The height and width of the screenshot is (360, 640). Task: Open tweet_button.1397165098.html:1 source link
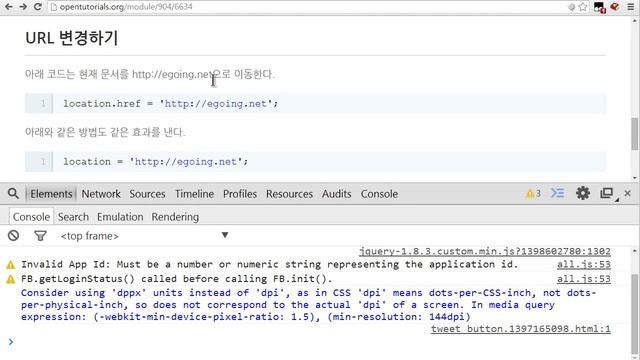click(521, 329)
